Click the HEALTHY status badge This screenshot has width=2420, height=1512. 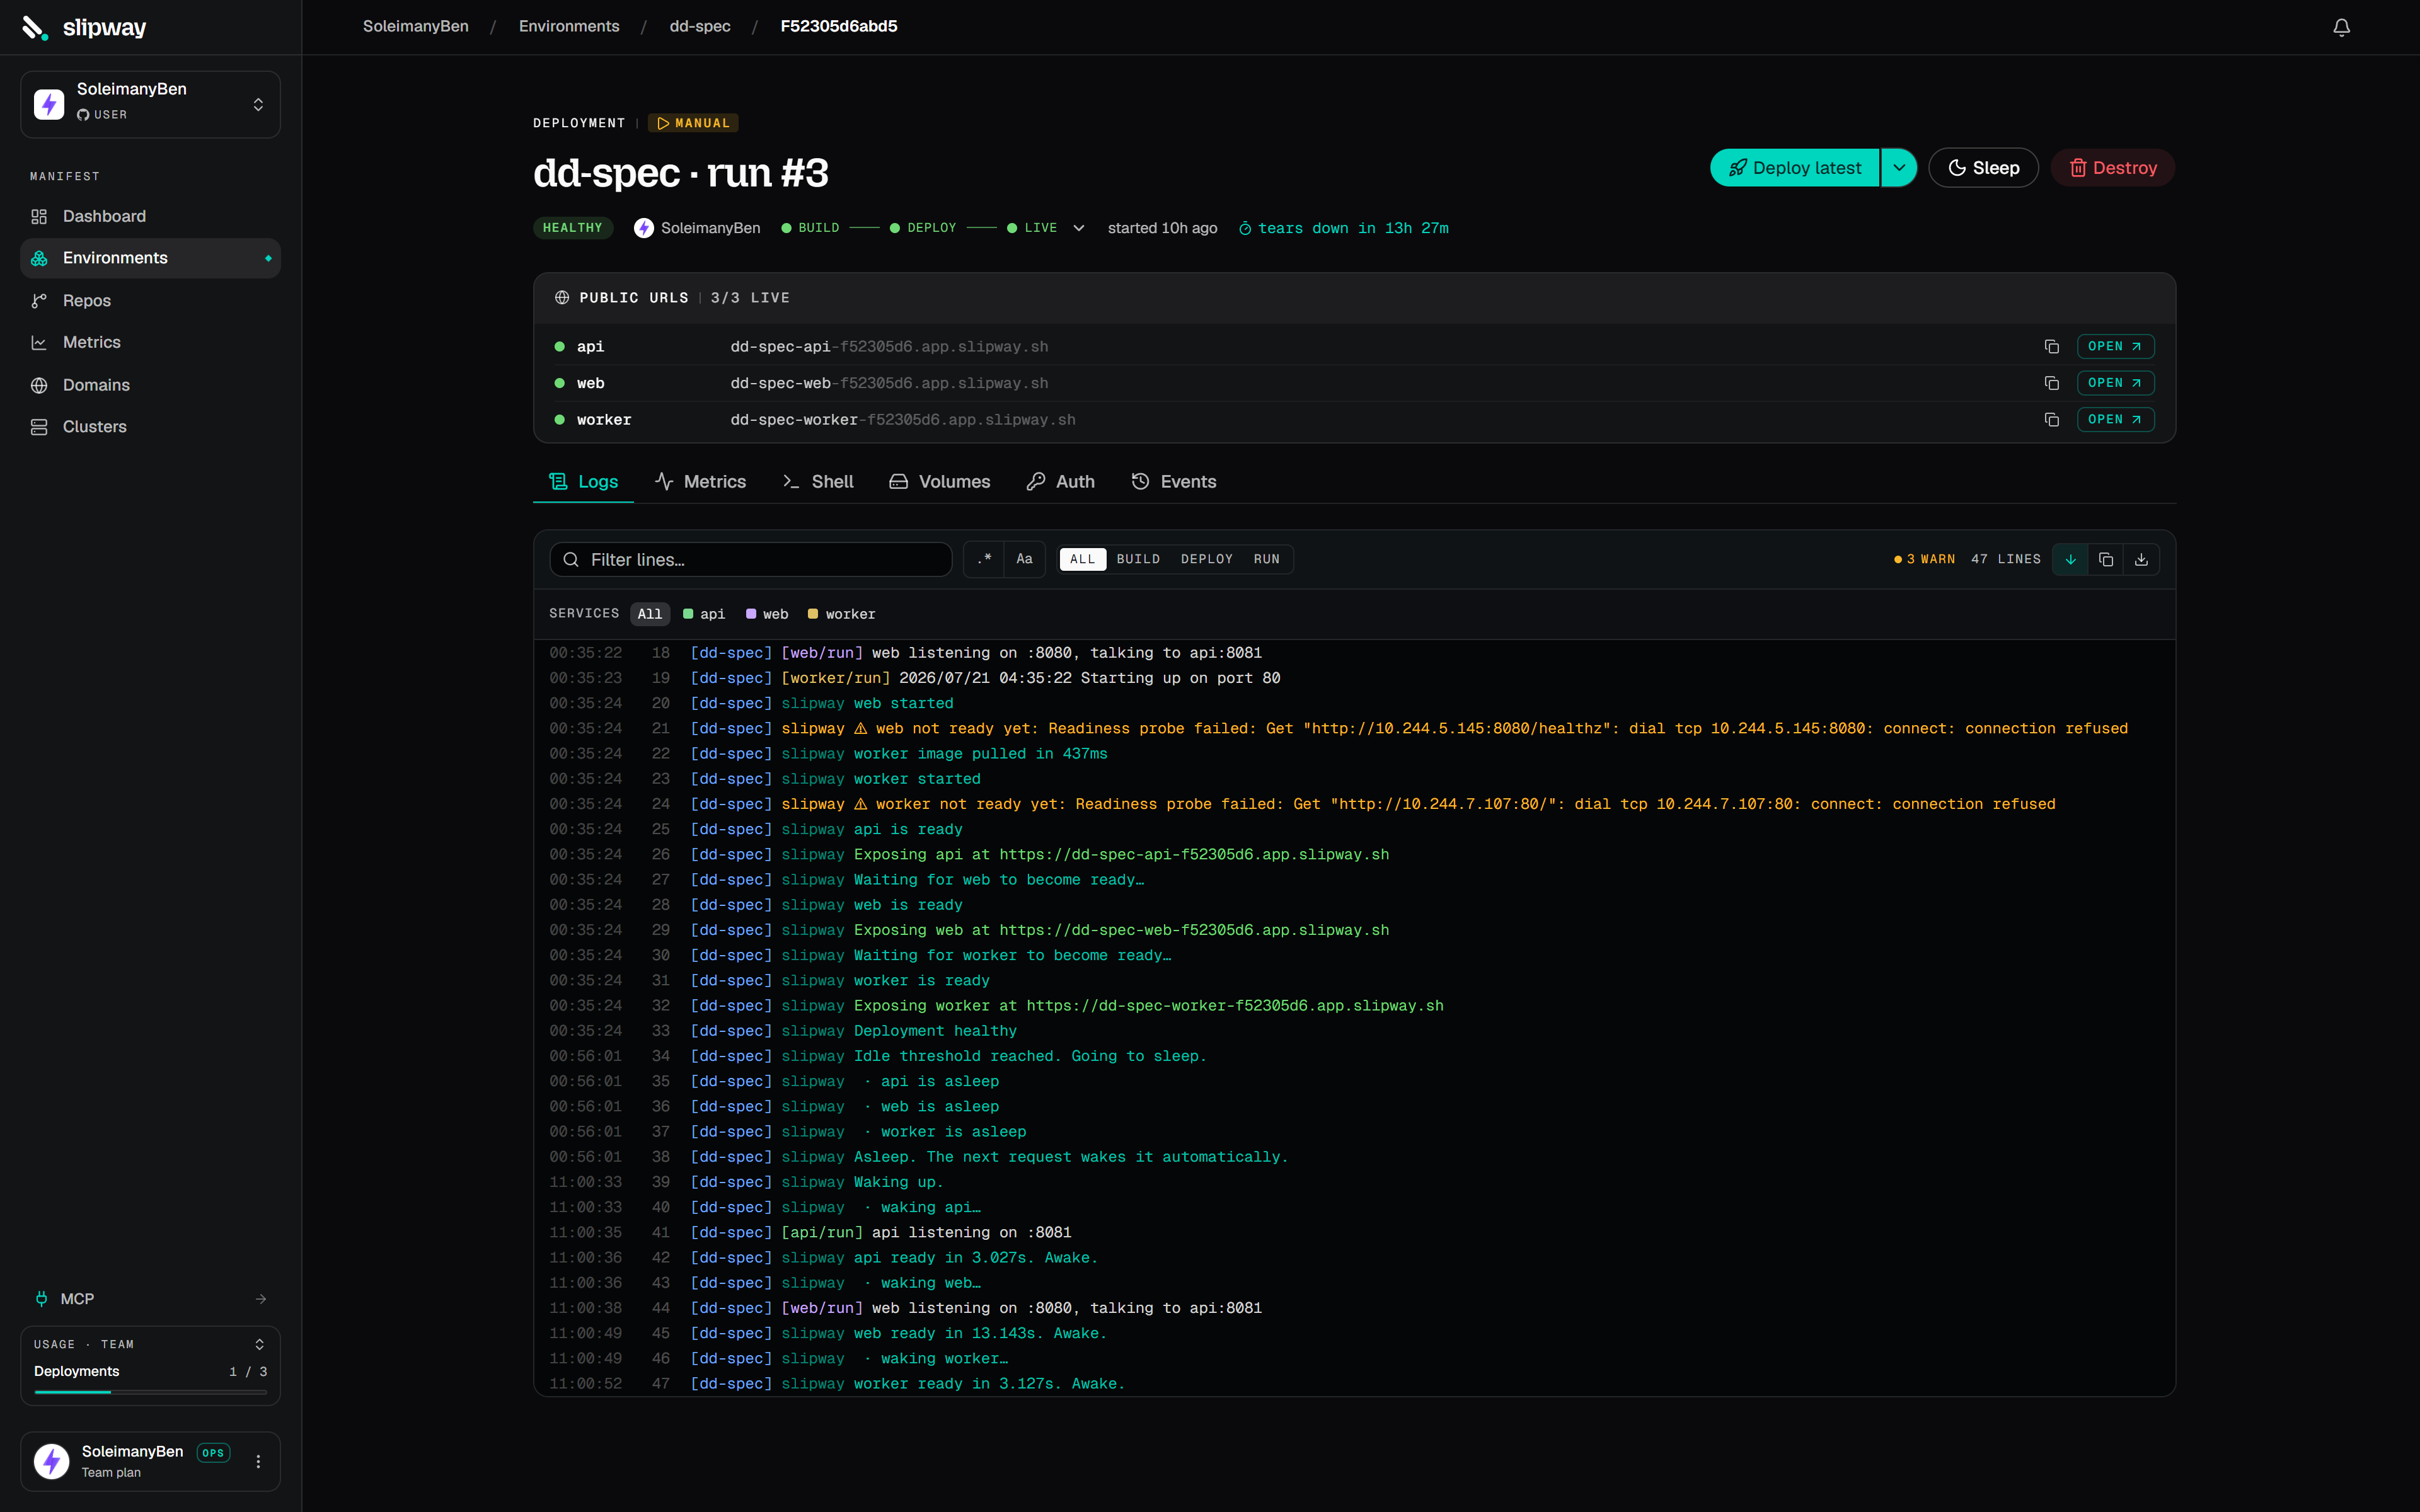pos(572,228)
